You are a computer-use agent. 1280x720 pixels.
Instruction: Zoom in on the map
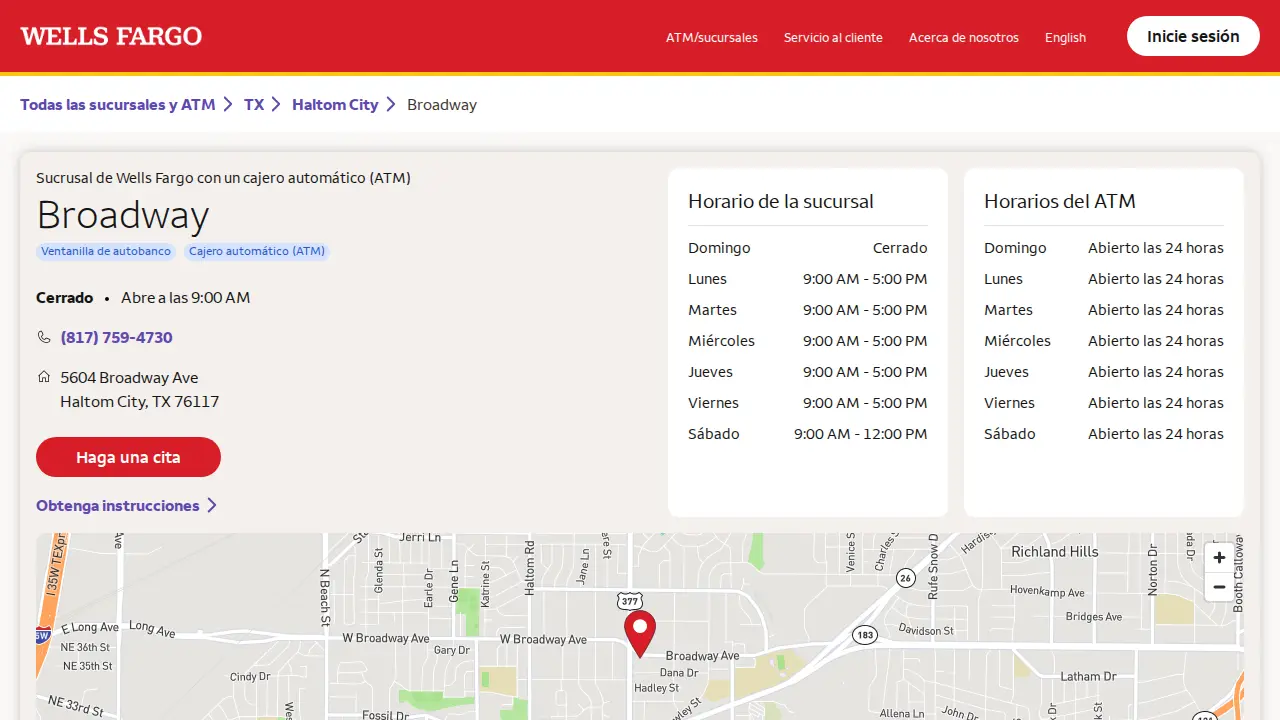coord(1219,558)
